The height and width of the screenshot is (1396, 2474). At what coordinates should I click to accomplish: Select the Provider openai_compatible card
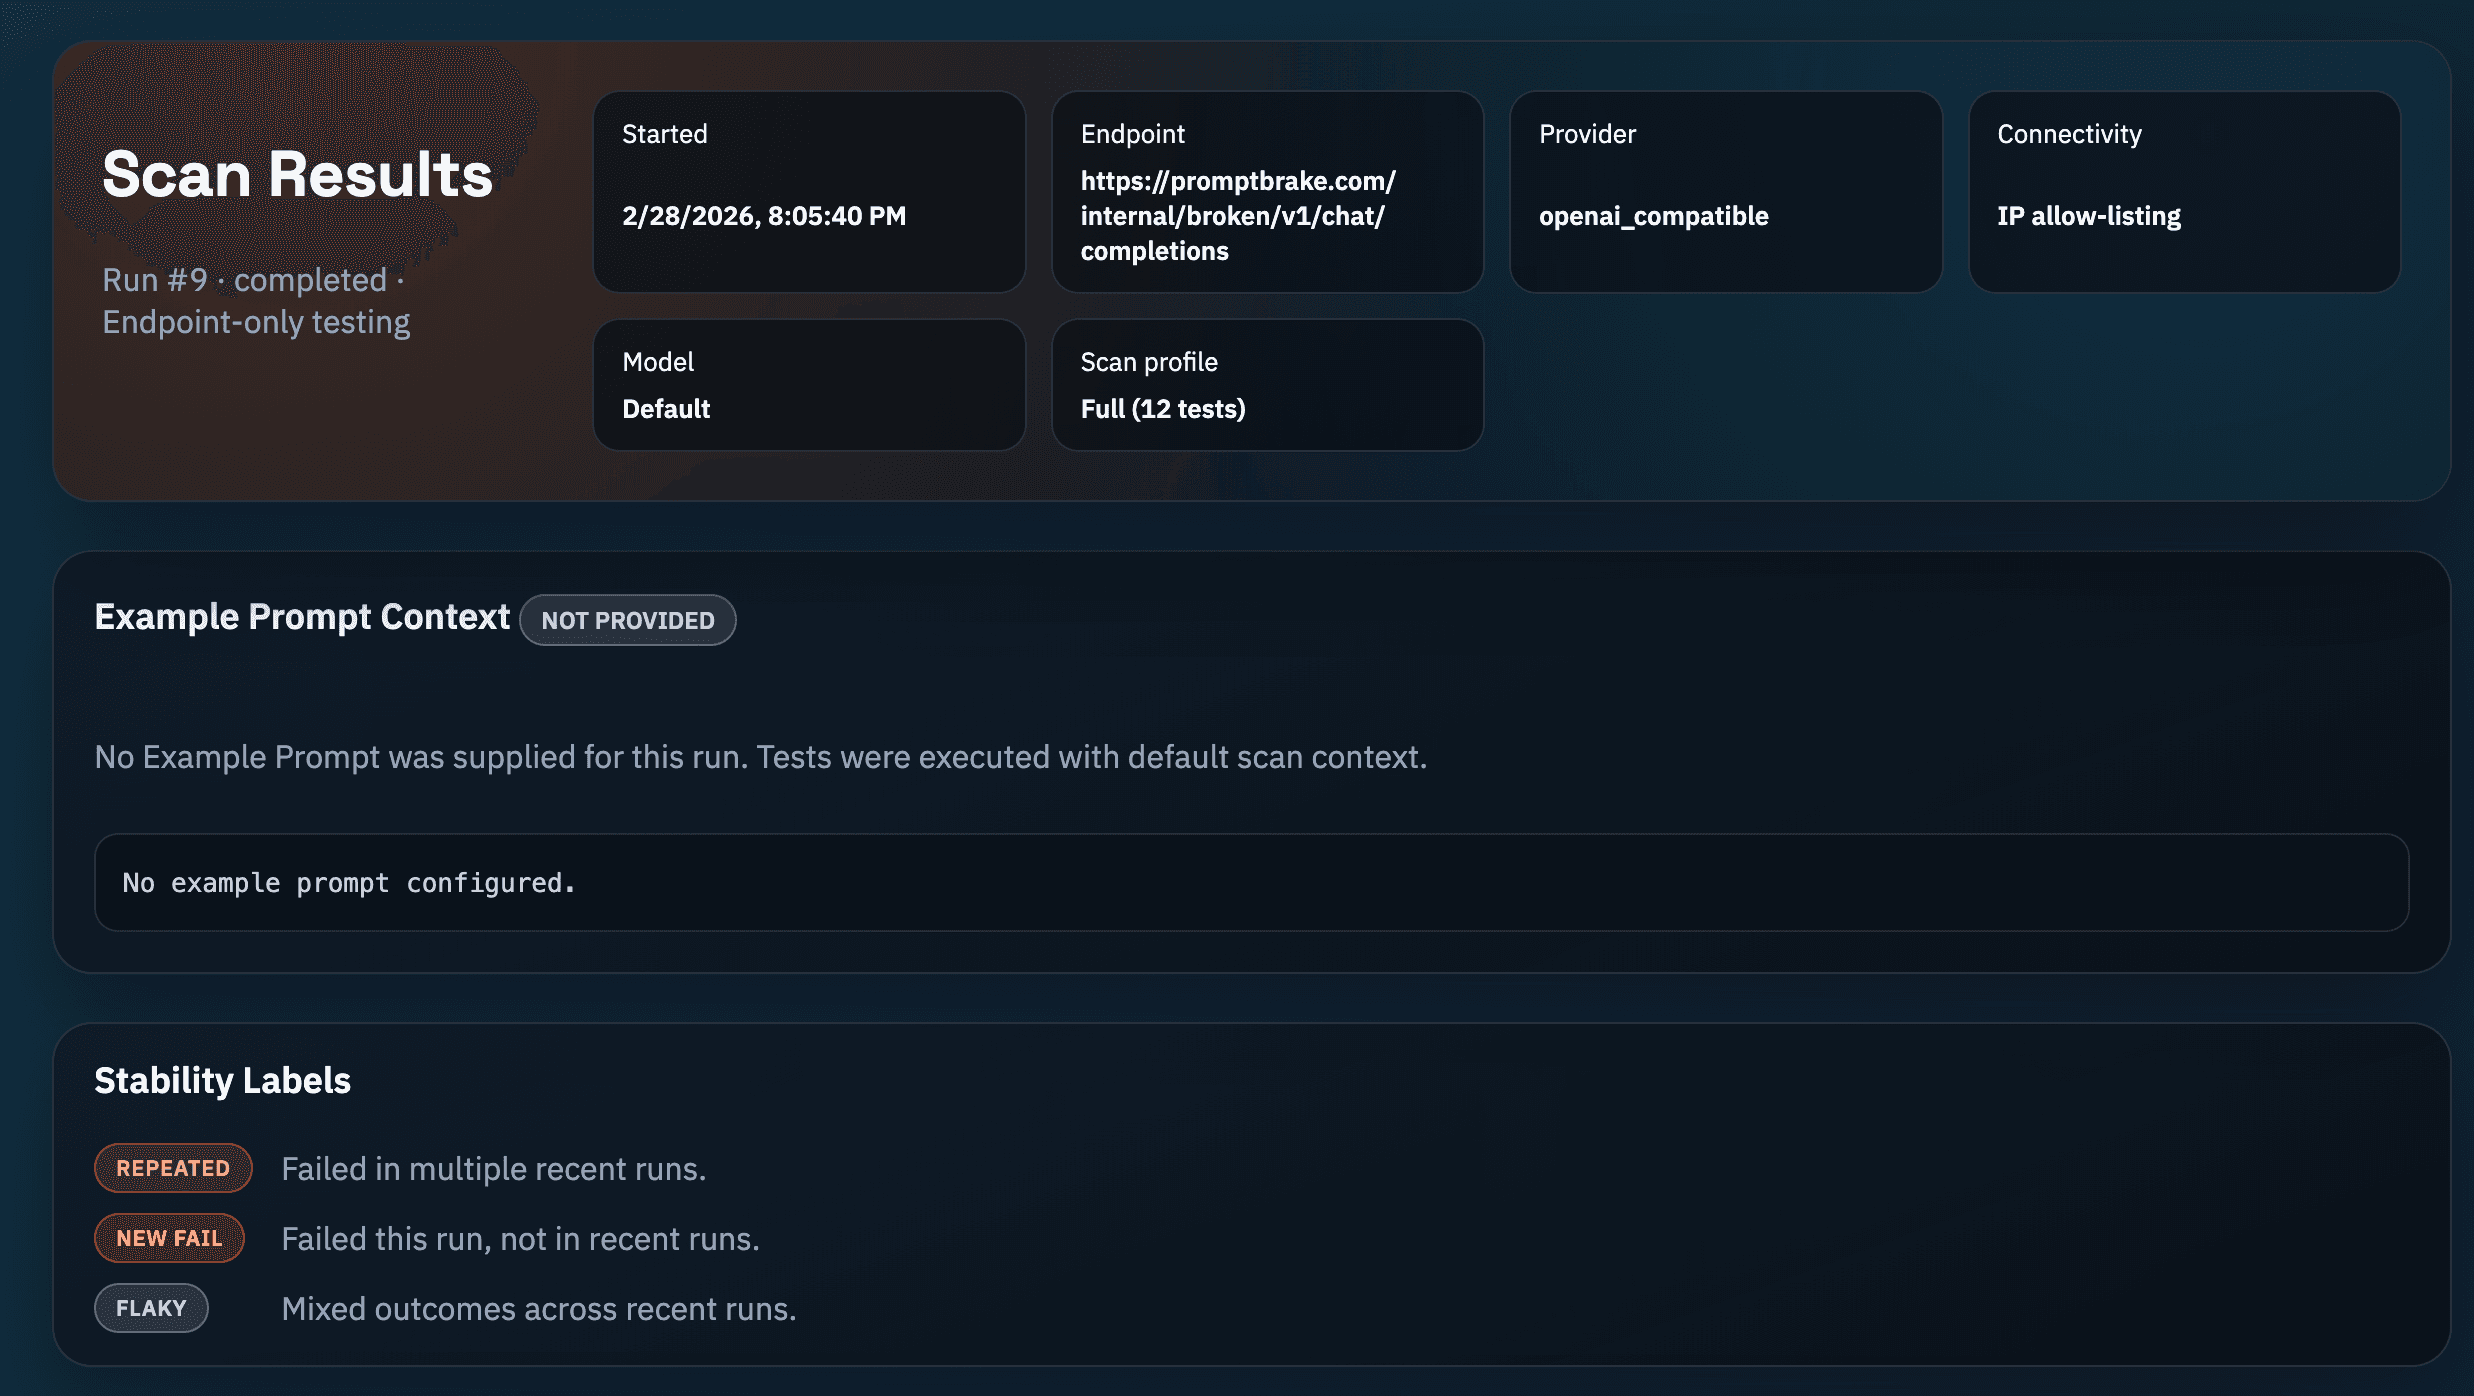click(1725, 192)
